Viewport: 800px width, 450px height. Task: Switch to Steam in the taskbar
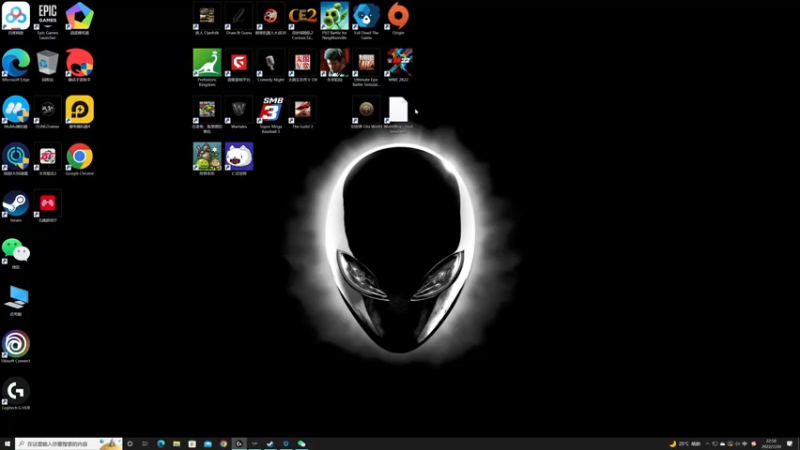click(270, 444)
